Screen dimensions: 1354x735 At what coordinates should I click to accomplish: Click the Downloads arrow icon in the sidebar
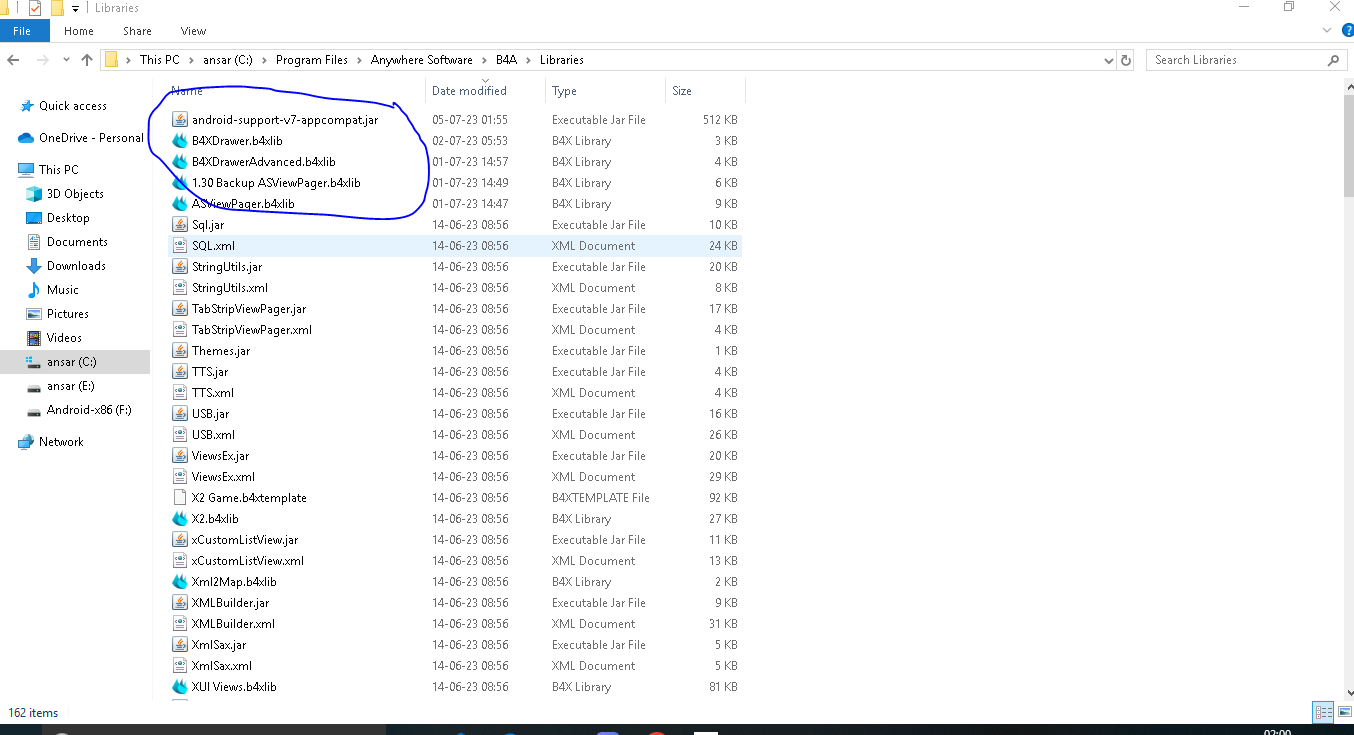[x=34, y=266]
